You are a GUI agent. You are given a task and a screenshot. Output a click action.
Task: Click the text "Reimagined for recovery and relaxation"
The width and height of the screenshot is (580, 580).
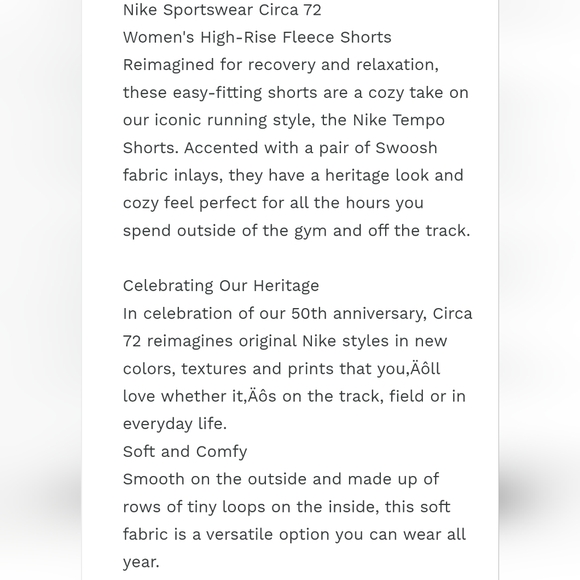point(280,65)
